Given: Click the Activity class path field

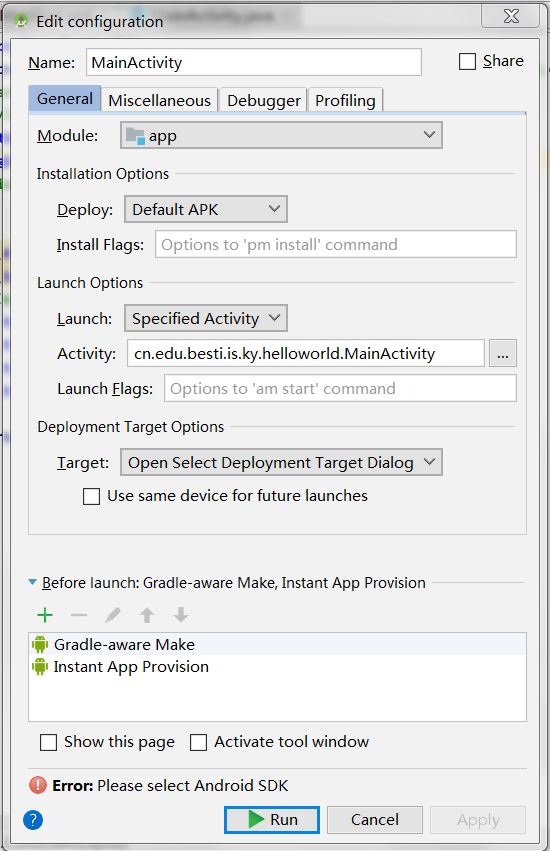Looking at the screenshot, I should 306,353.
